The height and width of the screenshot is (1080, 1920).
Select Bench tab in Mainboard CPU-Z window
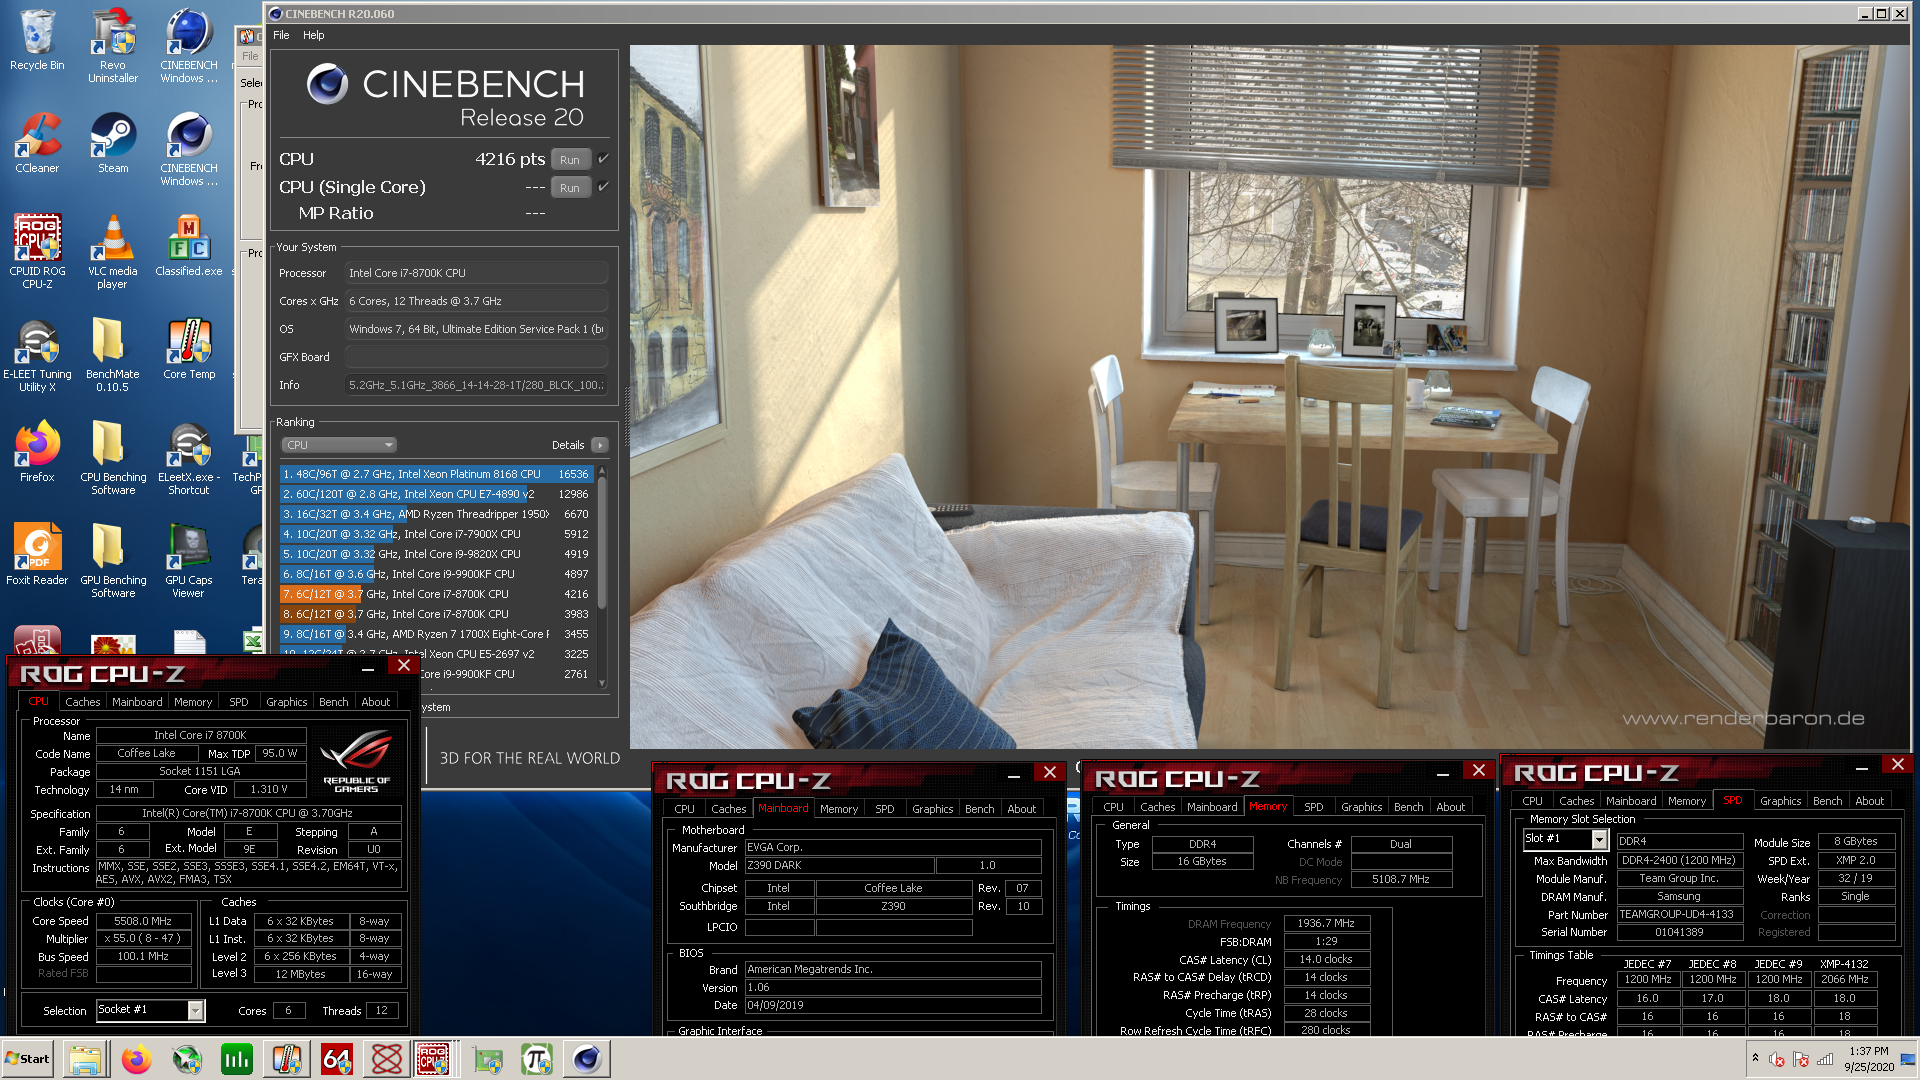click(x=979, y=809)
